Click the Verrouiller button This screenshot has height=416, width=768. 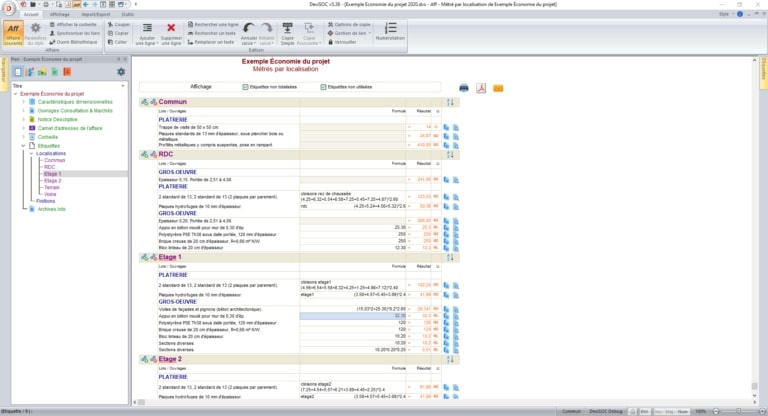(342, 42)
